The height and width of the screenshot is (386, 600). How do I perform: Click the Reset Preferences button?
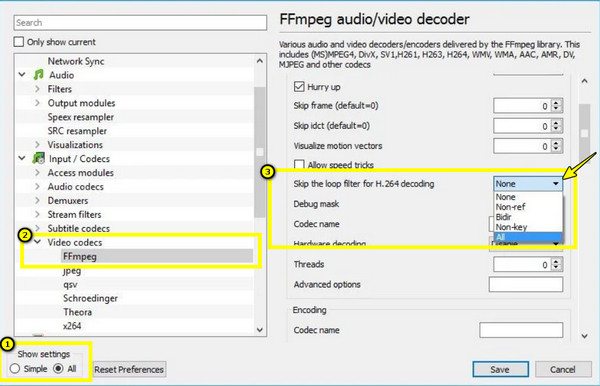129,369
